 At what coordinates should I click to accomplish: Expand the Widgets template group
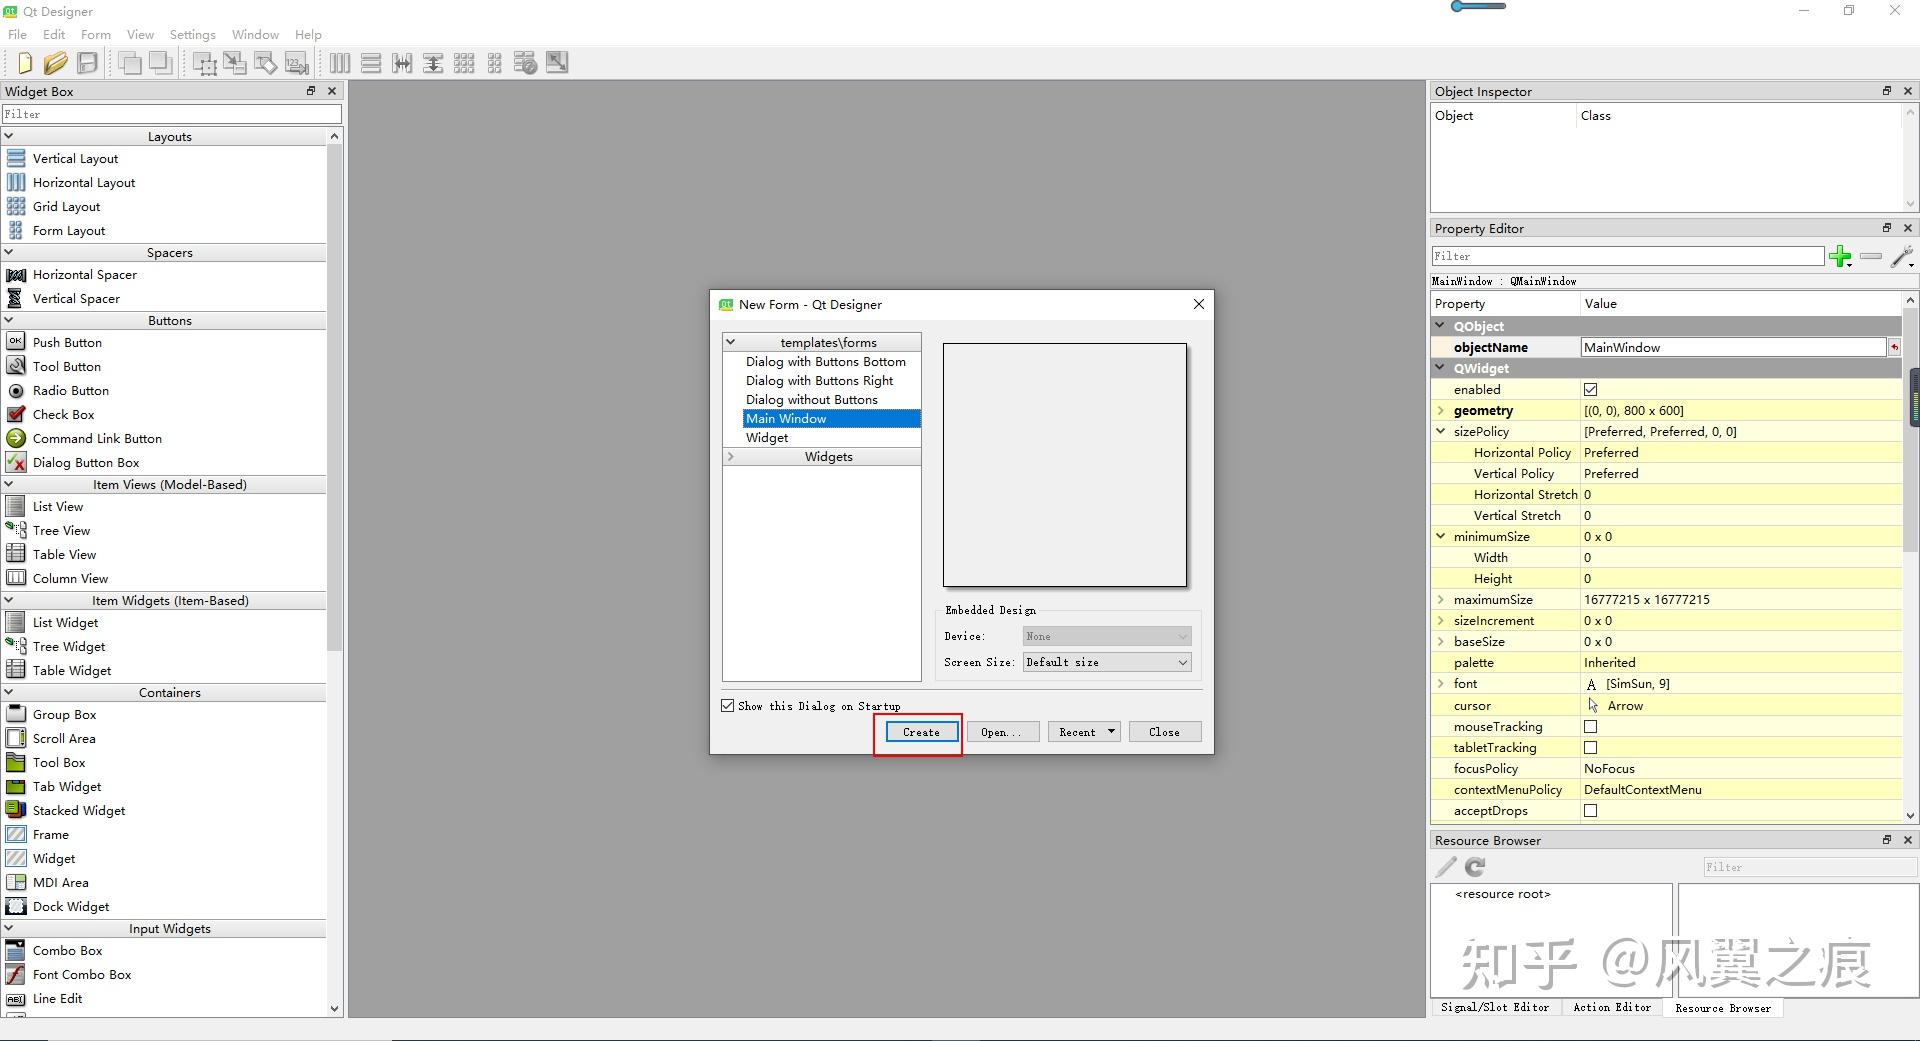click(731, 456)
